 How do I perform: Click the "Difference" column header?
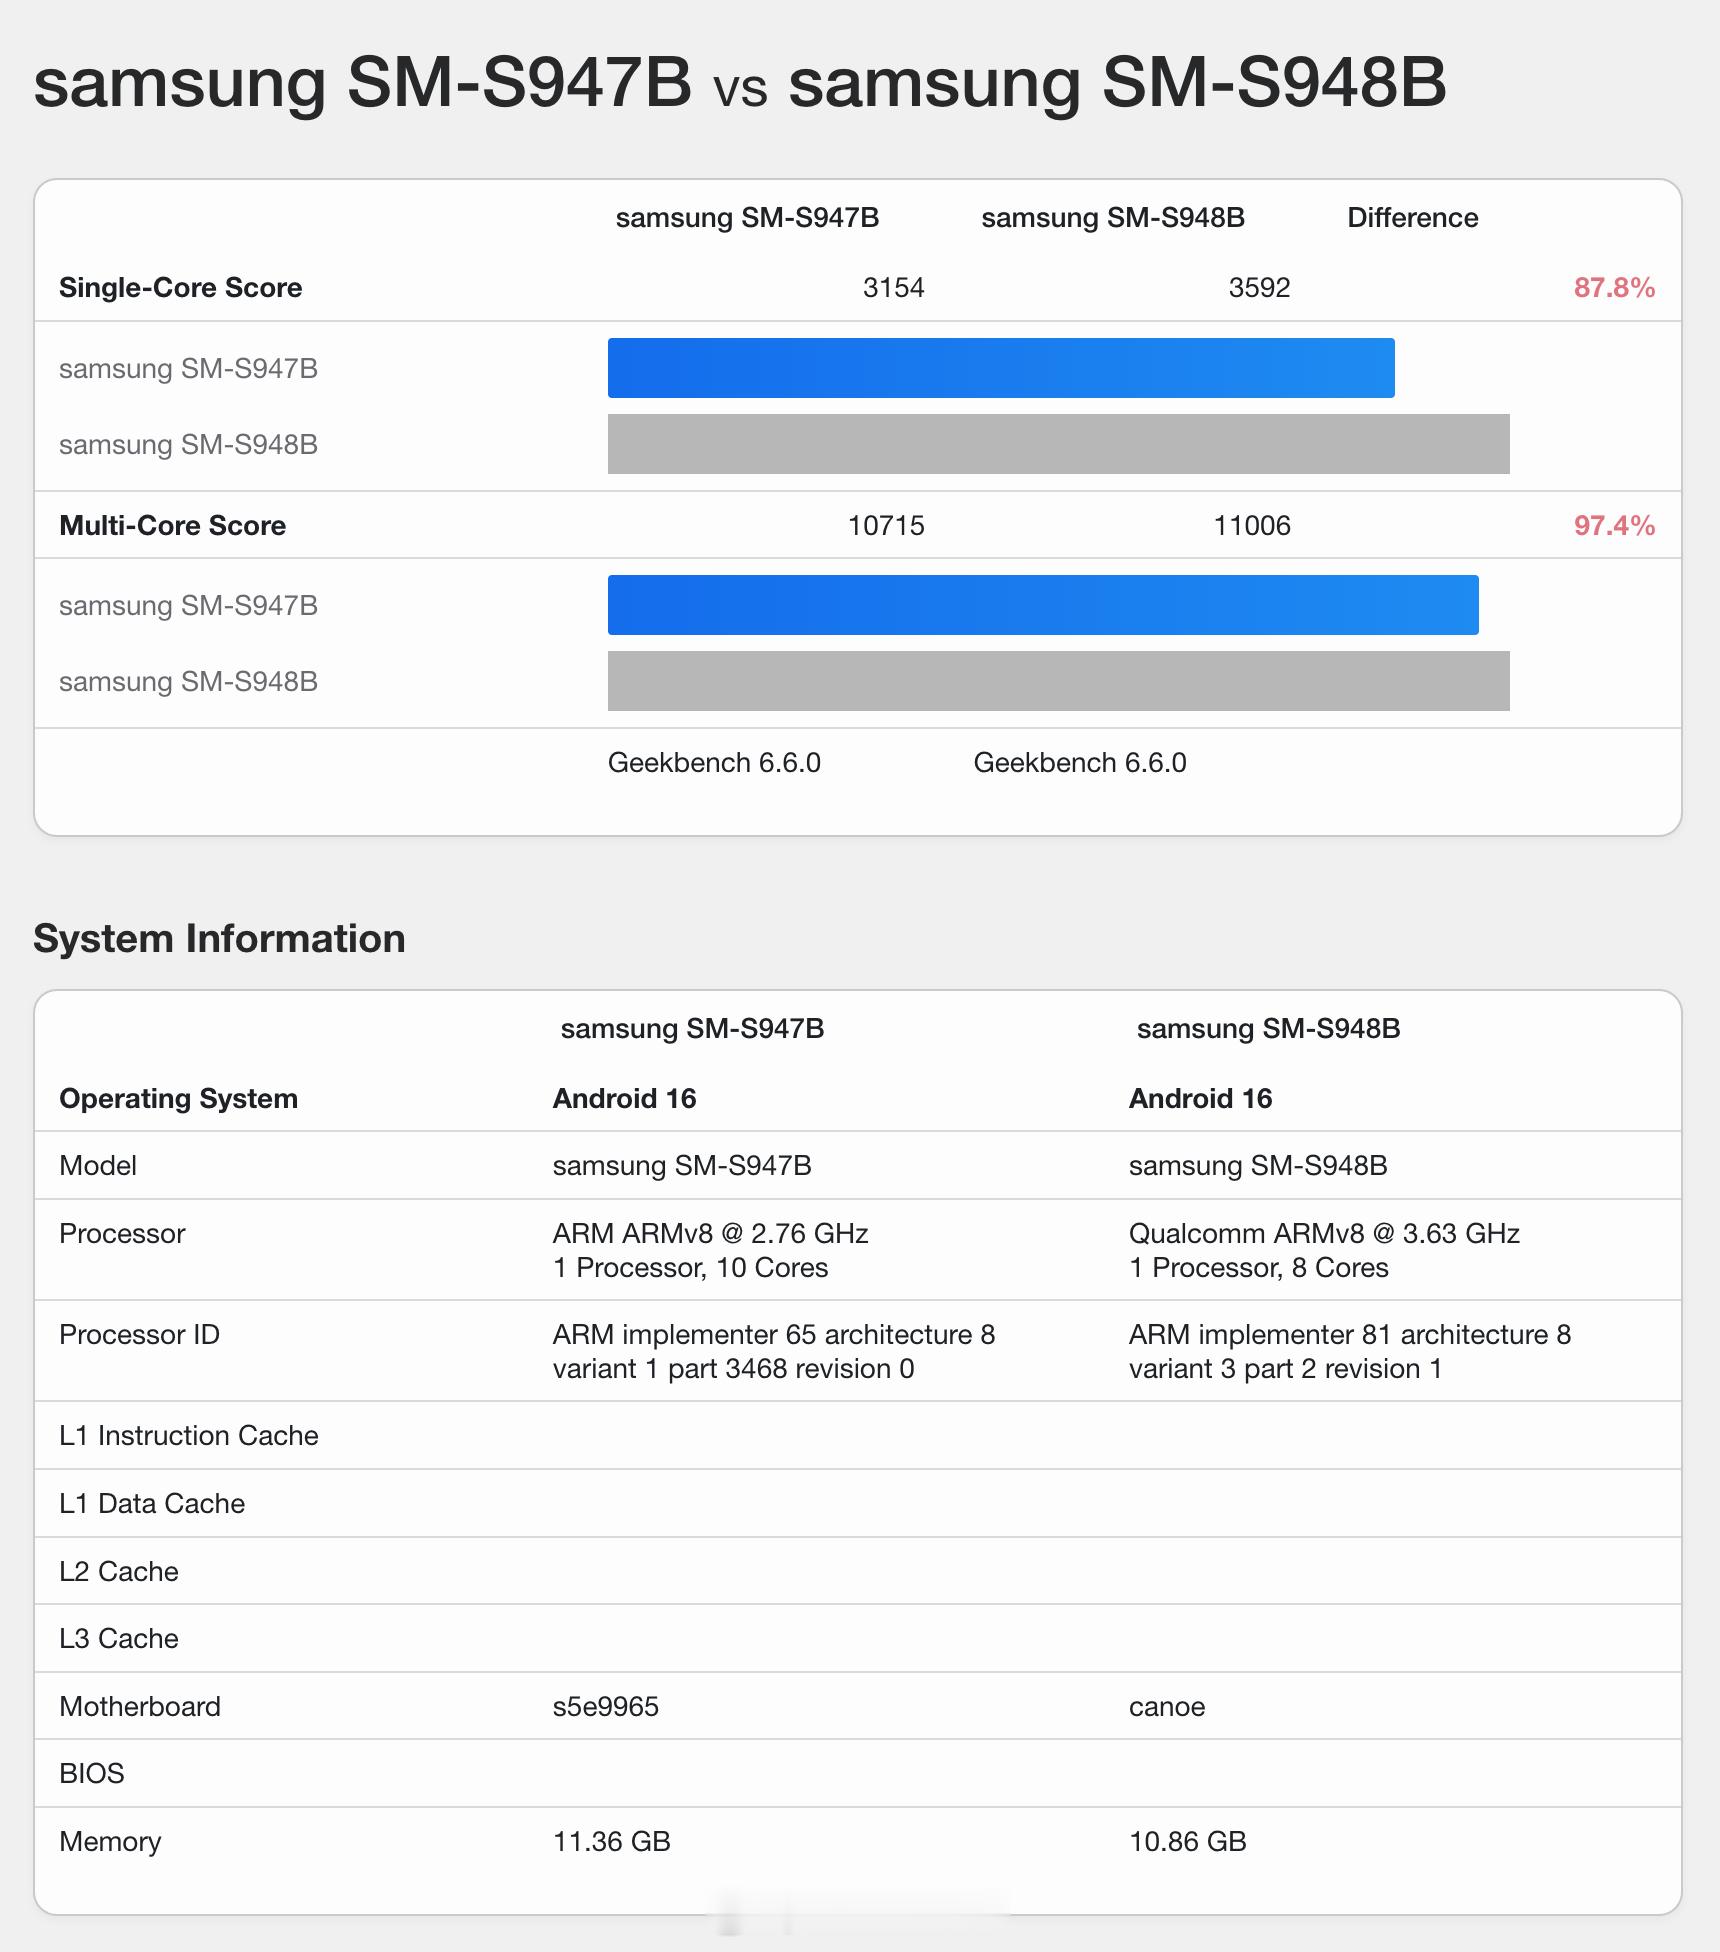(1412, 218)
